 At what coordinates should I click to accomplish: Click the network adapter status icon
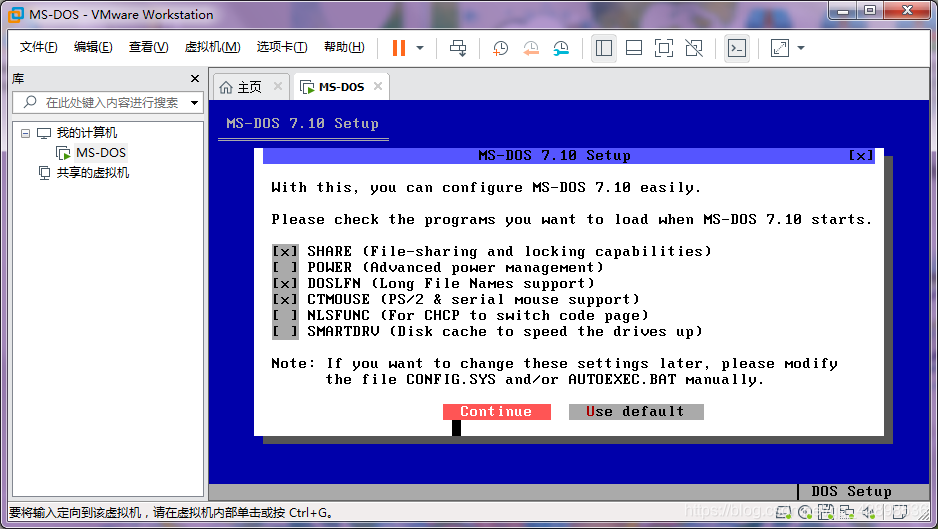click(847, 512)
